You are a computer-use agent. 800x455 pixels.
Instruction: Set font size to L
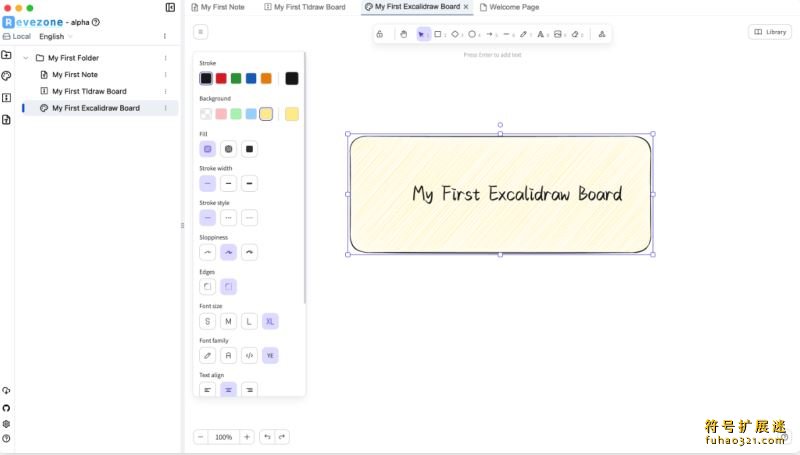click(x=249, y=321)
